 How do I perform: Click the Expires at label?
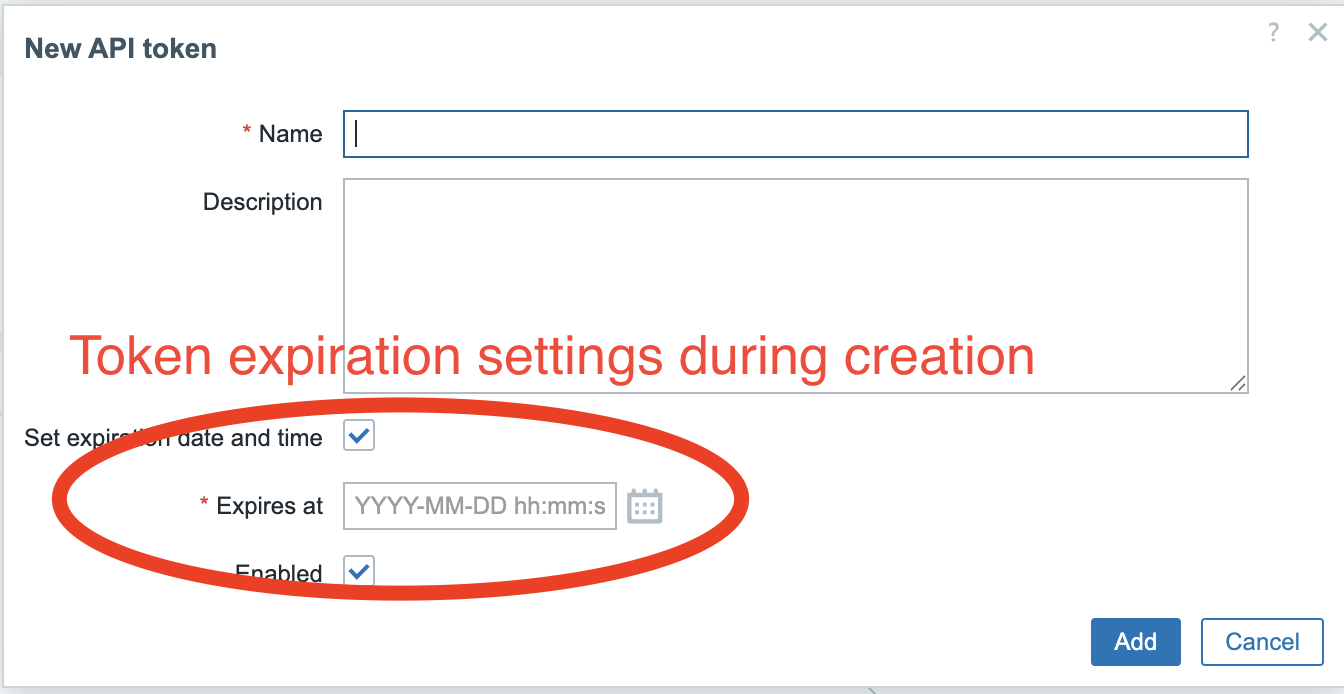tap(270, 506)
